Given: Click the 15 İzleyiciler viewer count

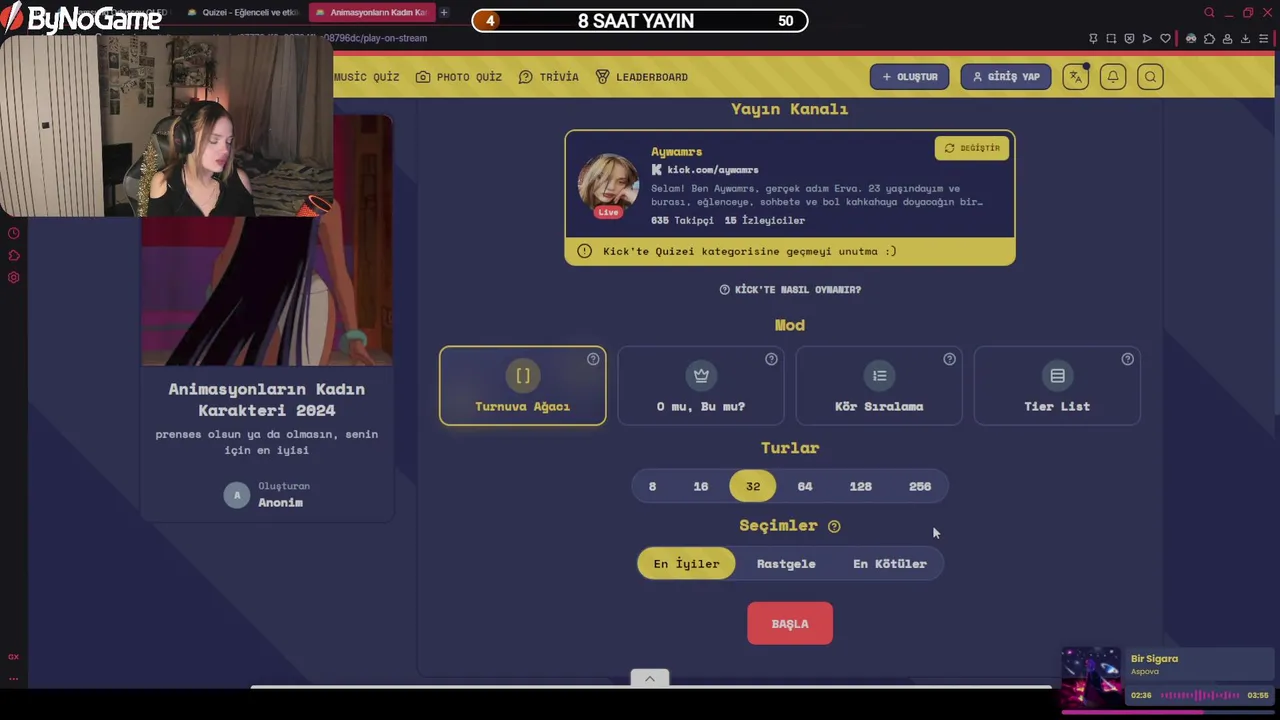Looking at the screenshot, I should point(765,220).
